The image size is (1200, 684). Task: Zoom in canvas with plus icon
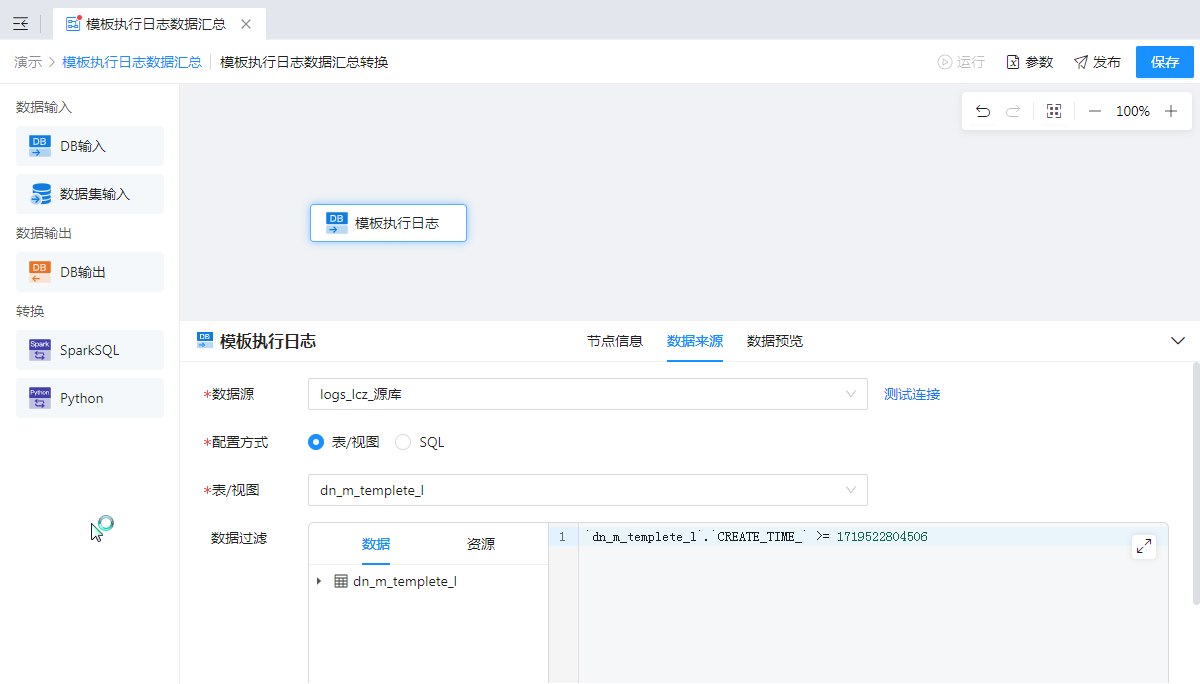click(1171, 111)
